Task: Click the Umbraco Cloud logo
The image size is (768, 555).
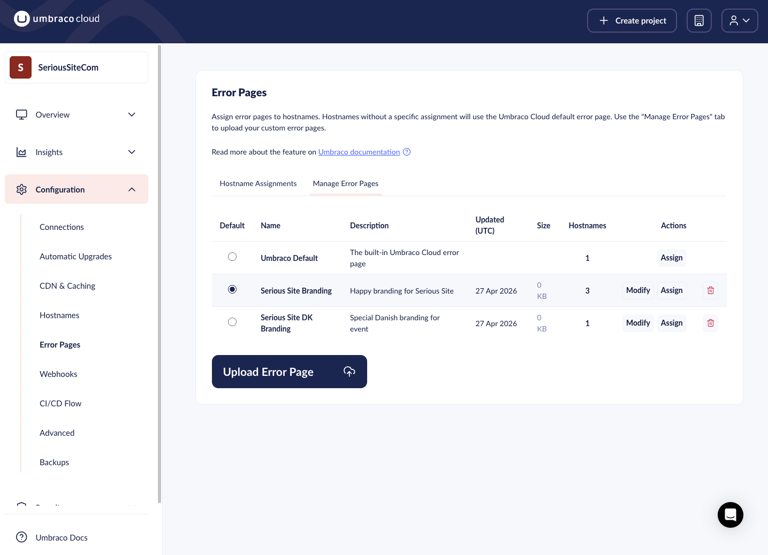Action: point(56,19)
